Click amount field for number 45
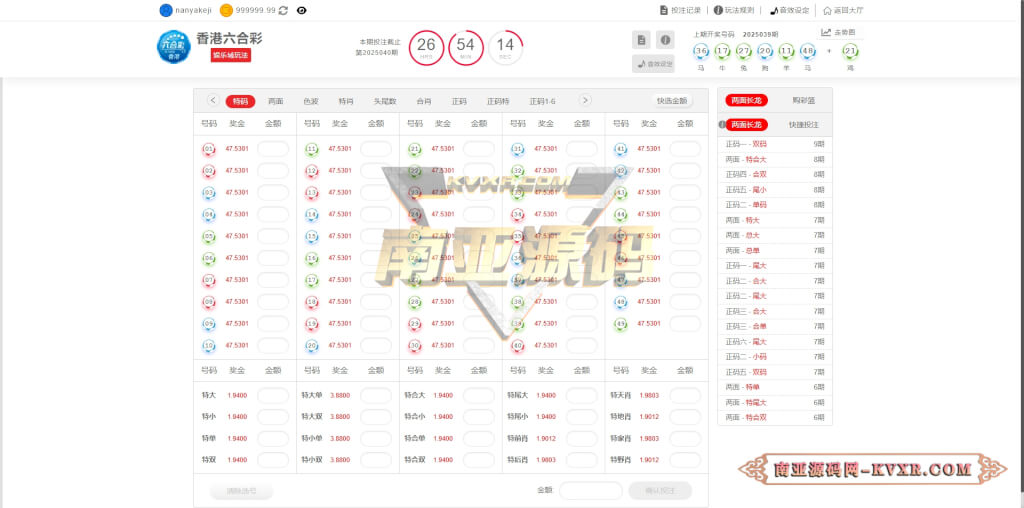Screen dimensions: 1024x508 point(685,236)
